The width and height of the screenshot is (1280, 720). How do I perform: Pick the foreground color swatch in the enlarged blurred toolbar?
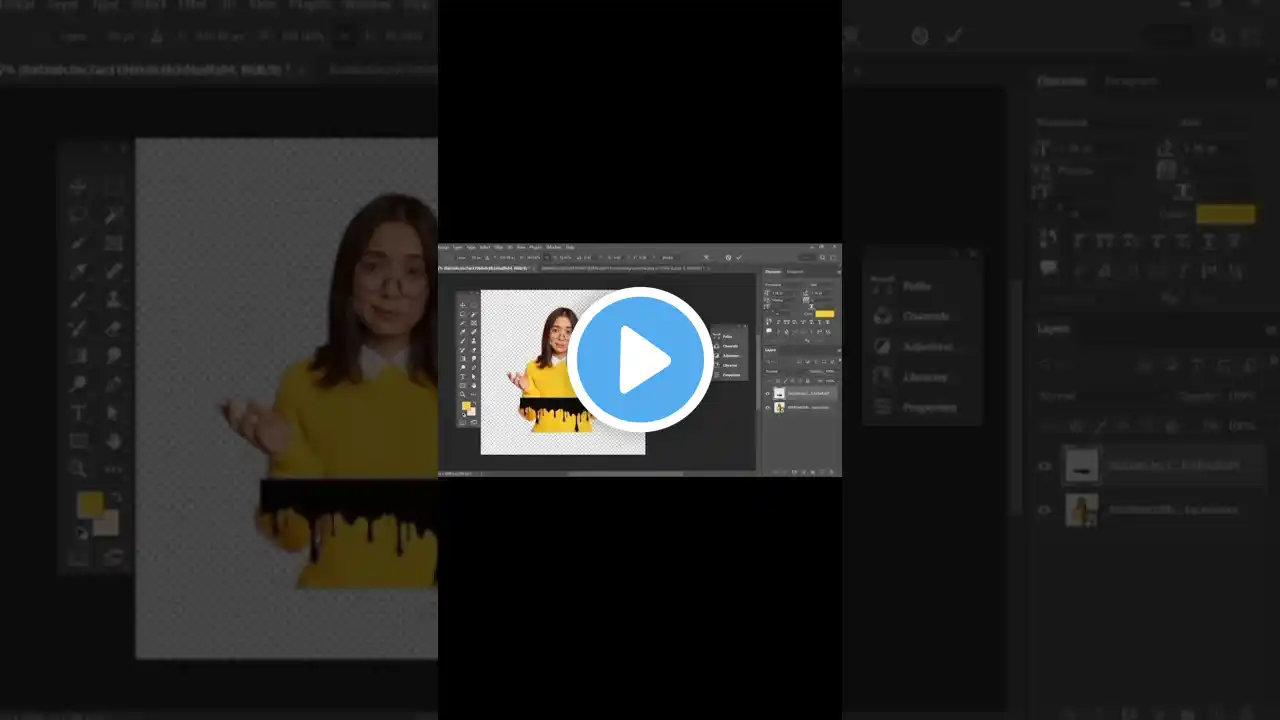click(90, 505)
